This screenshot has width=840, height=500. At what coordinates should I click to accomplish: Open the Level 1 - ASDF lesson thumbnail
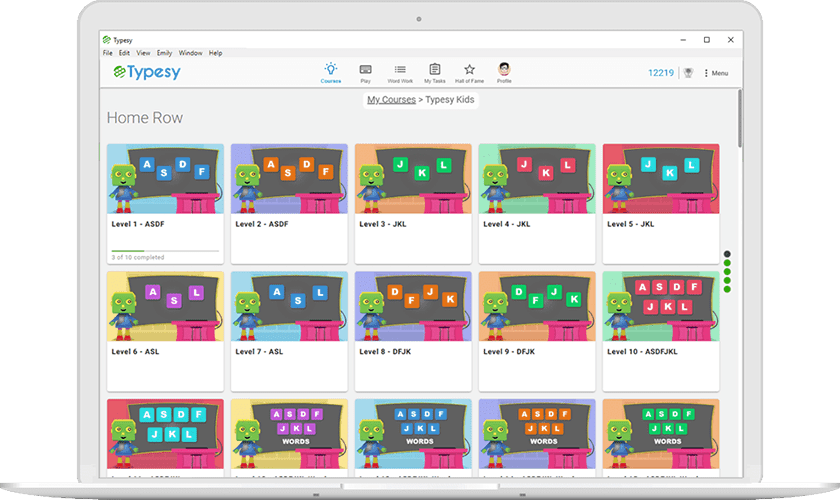(x=165, y=178)
